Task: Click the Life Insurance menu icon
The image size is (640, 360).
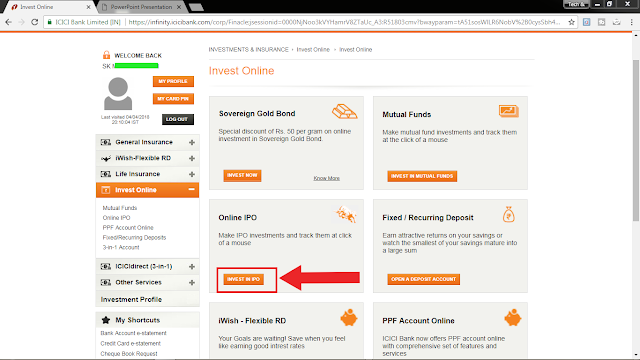Action: (x=106, y=174)
